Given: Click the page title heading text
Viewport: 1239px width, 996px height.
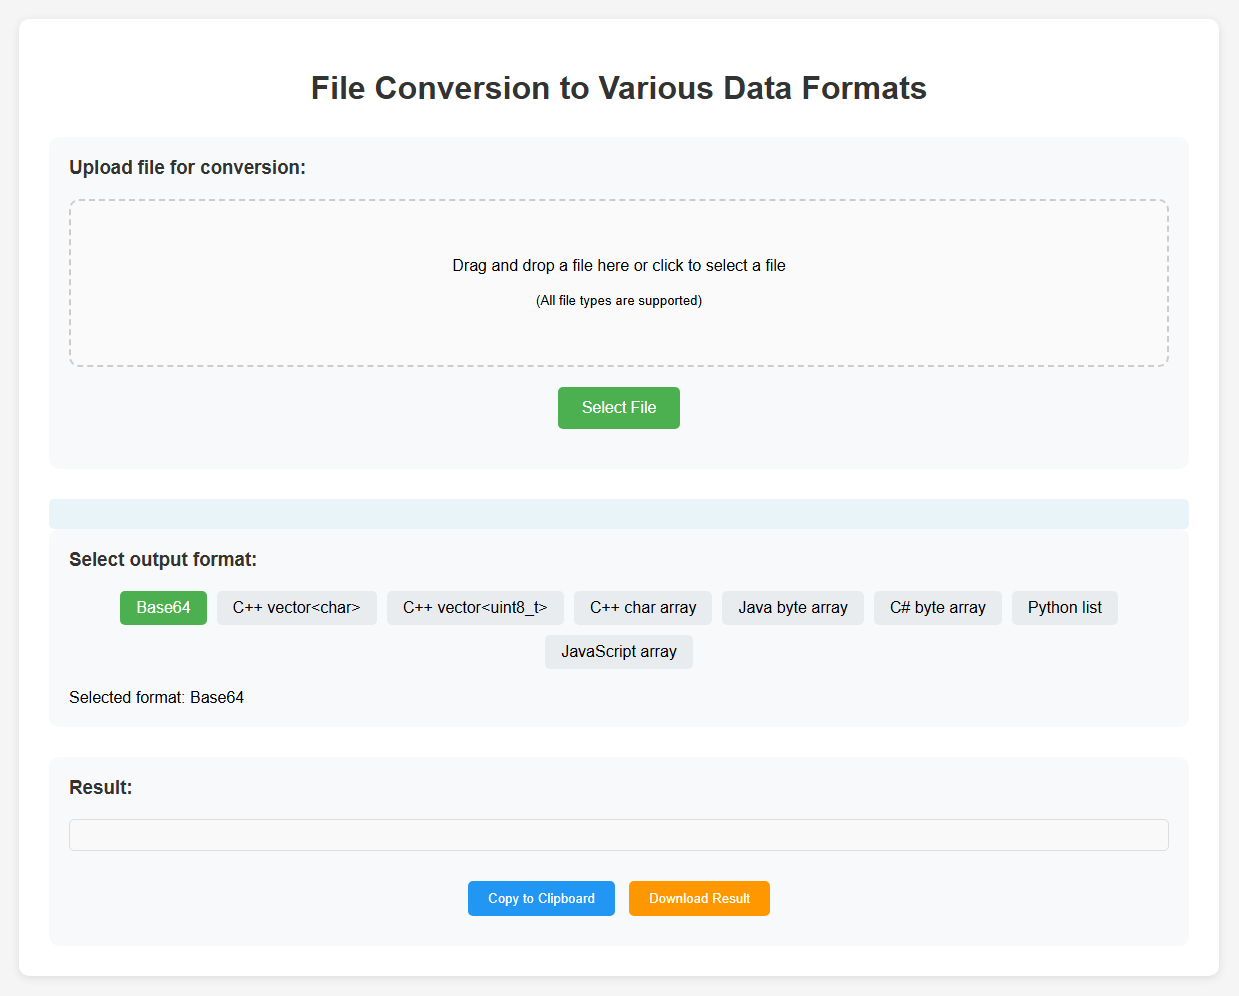Looking at the screenshot, I should coord(619,88).
